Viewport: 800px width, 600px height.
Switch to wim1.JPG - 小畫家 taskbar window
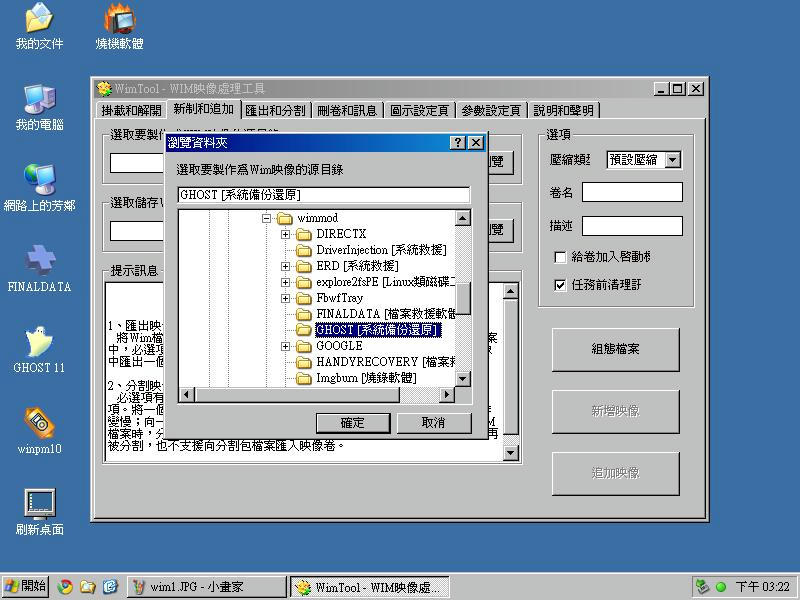206,587
